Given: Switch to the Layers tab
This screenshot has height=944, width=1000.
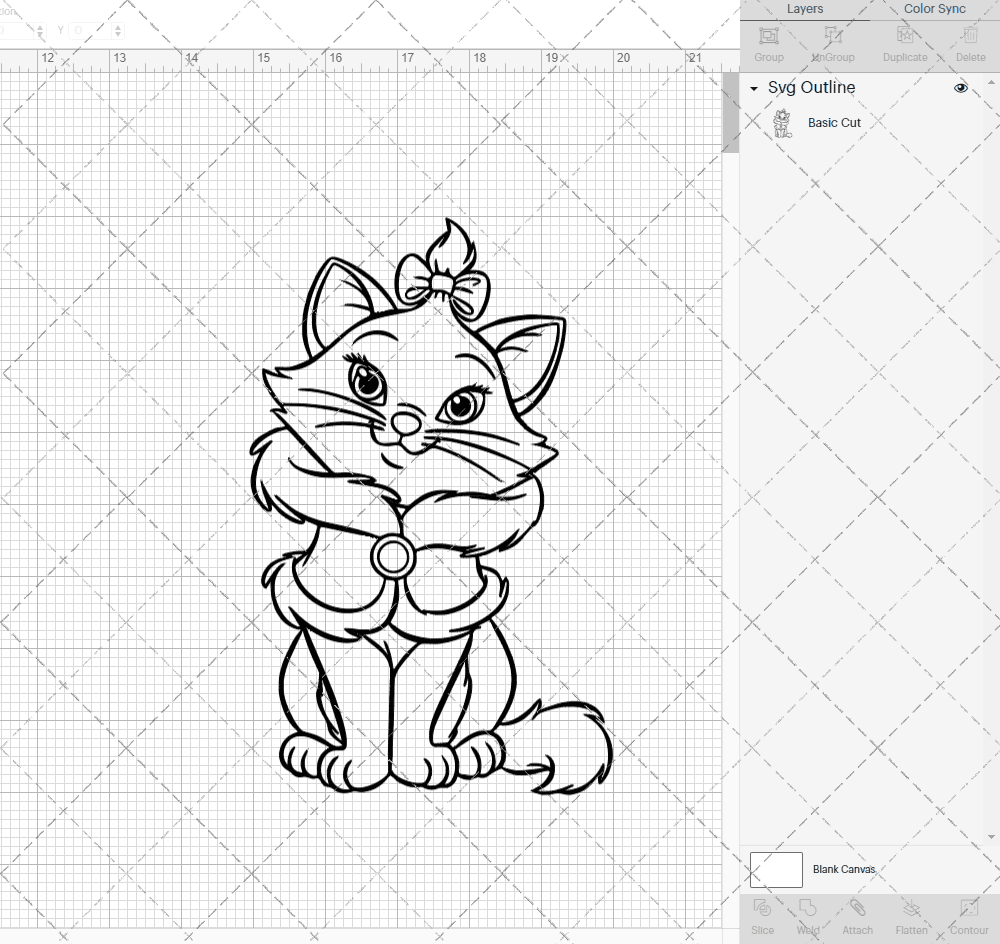Looking at the screenshot, I should click(x=804, y=9).
